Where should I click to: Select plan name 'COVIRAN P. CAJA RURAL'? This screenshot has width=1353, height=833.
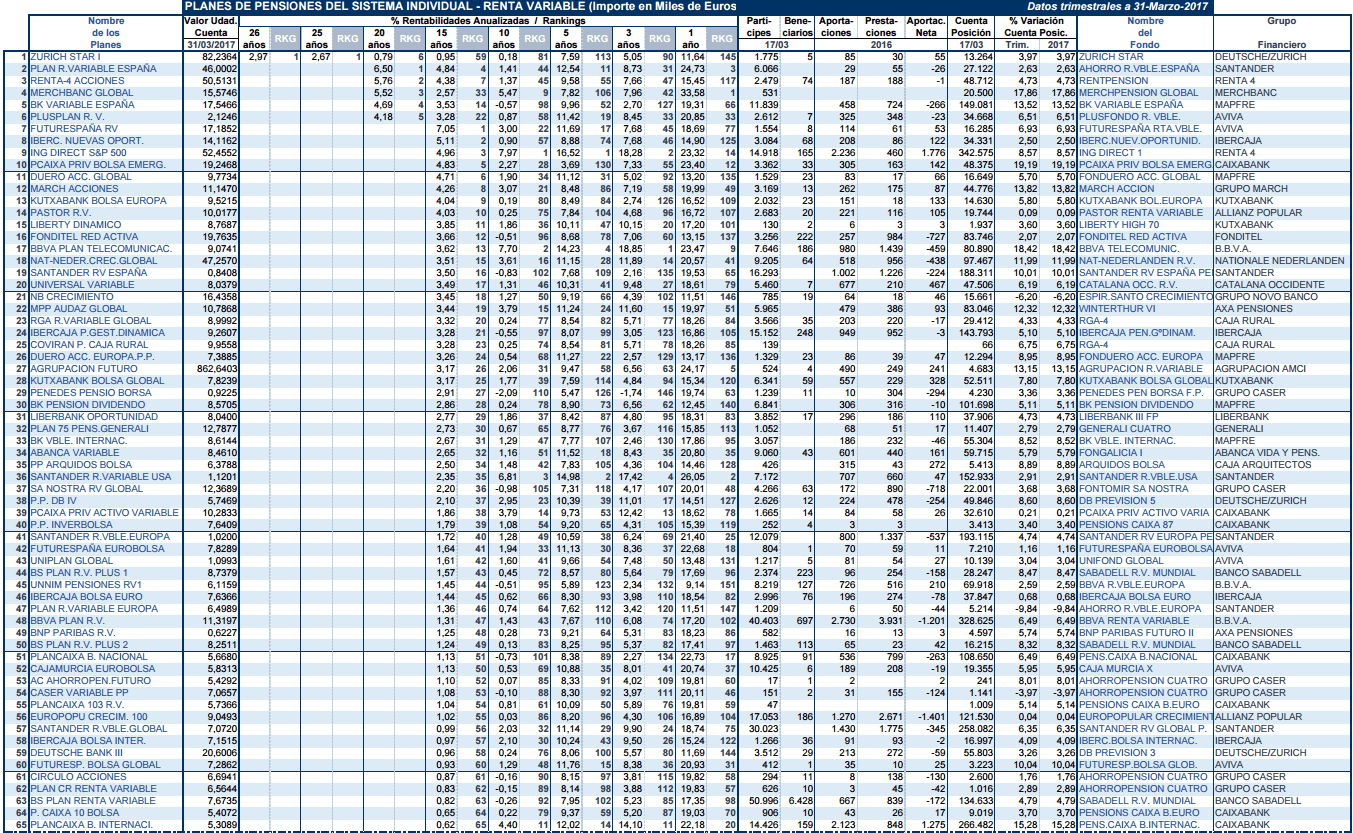91,345
